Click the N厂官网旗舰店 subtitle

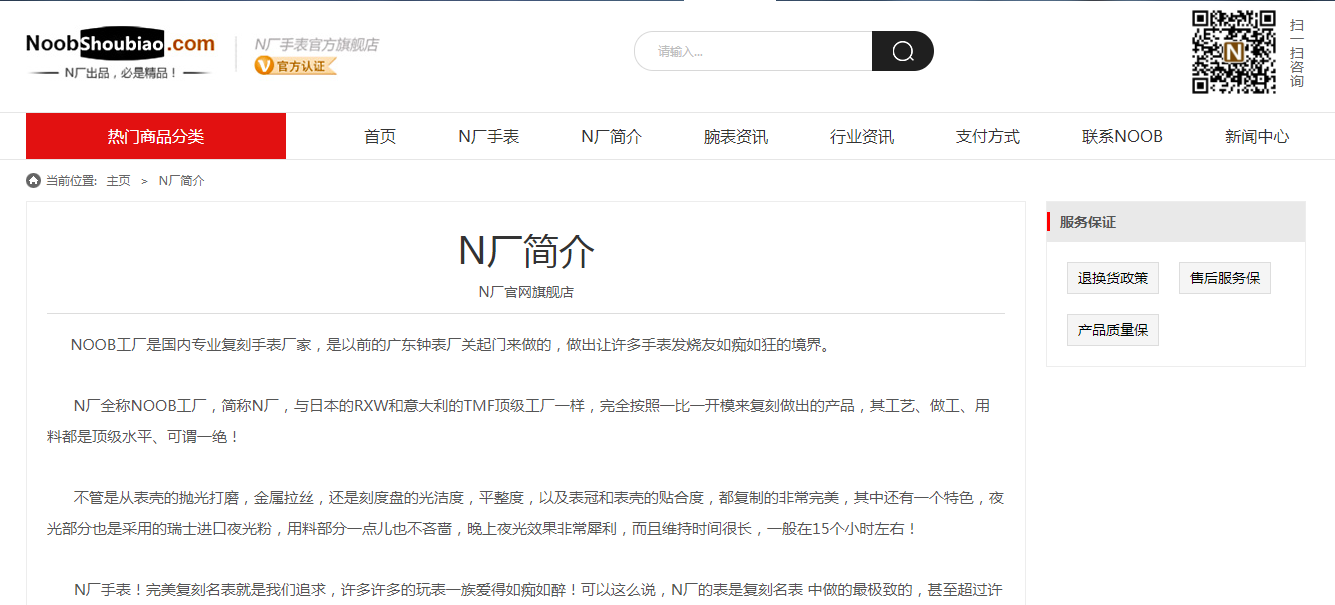pyautogui.click(x=526, y=292)
